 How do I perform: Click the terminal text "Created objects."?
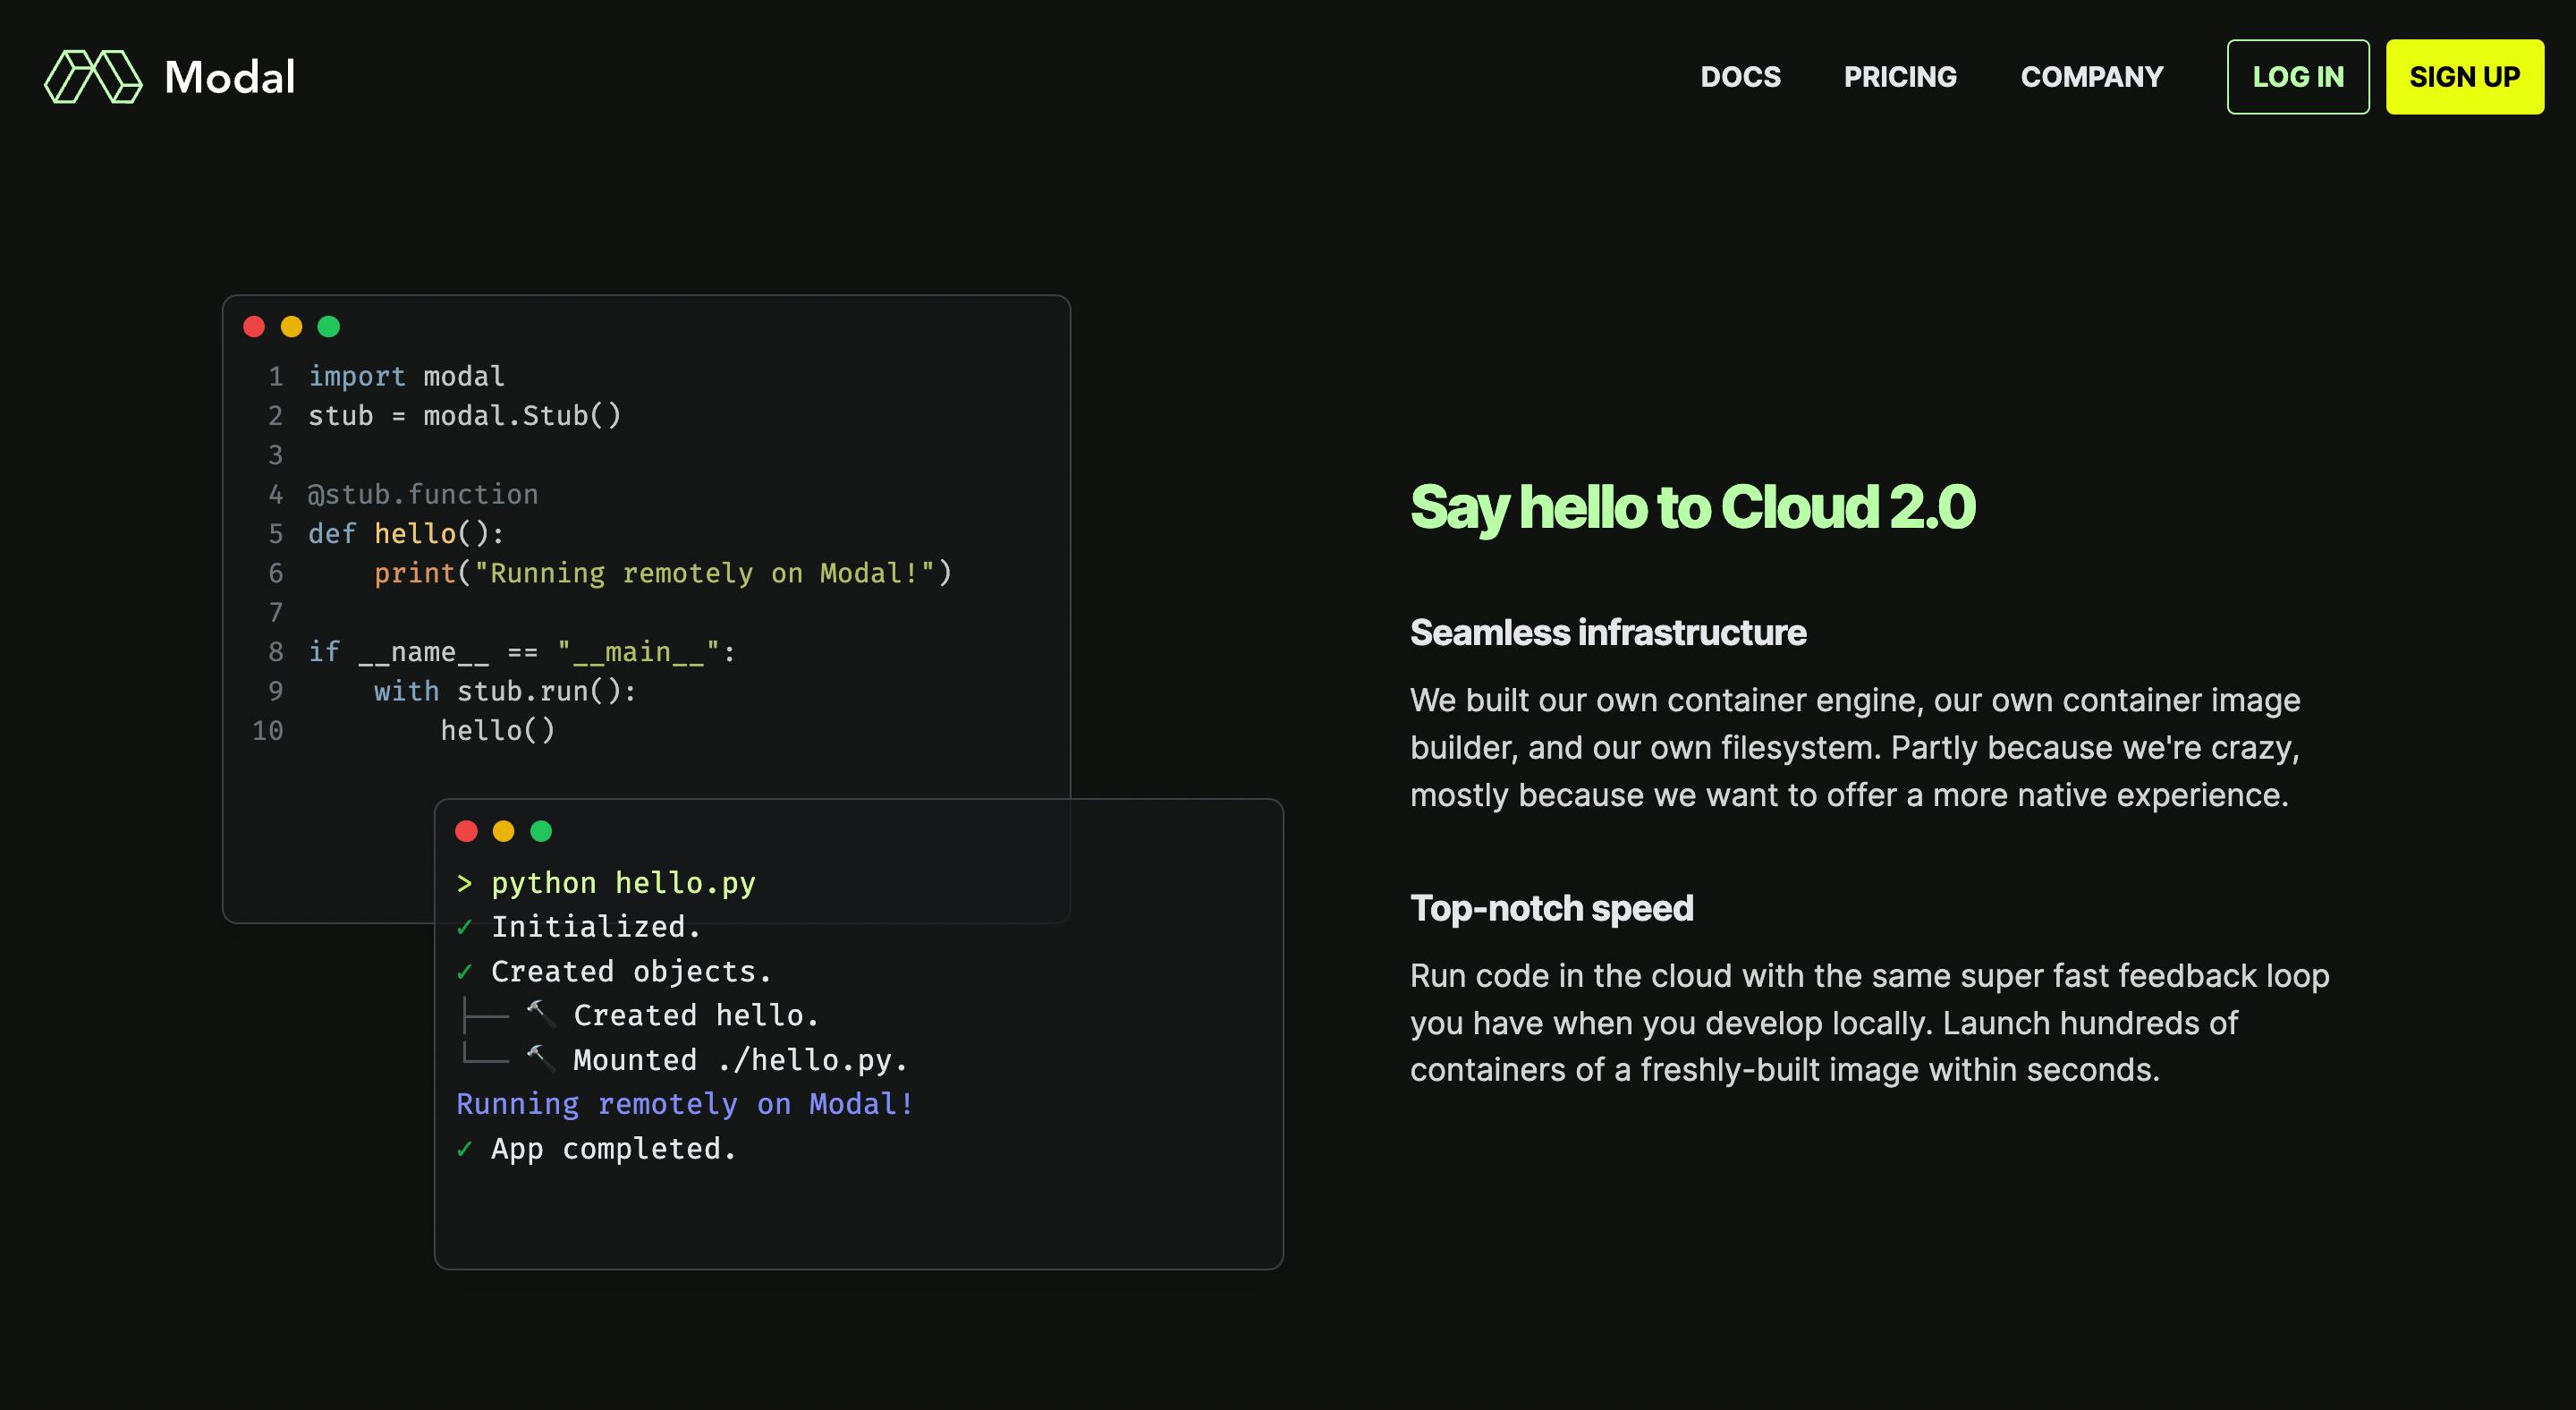(631, 972)
